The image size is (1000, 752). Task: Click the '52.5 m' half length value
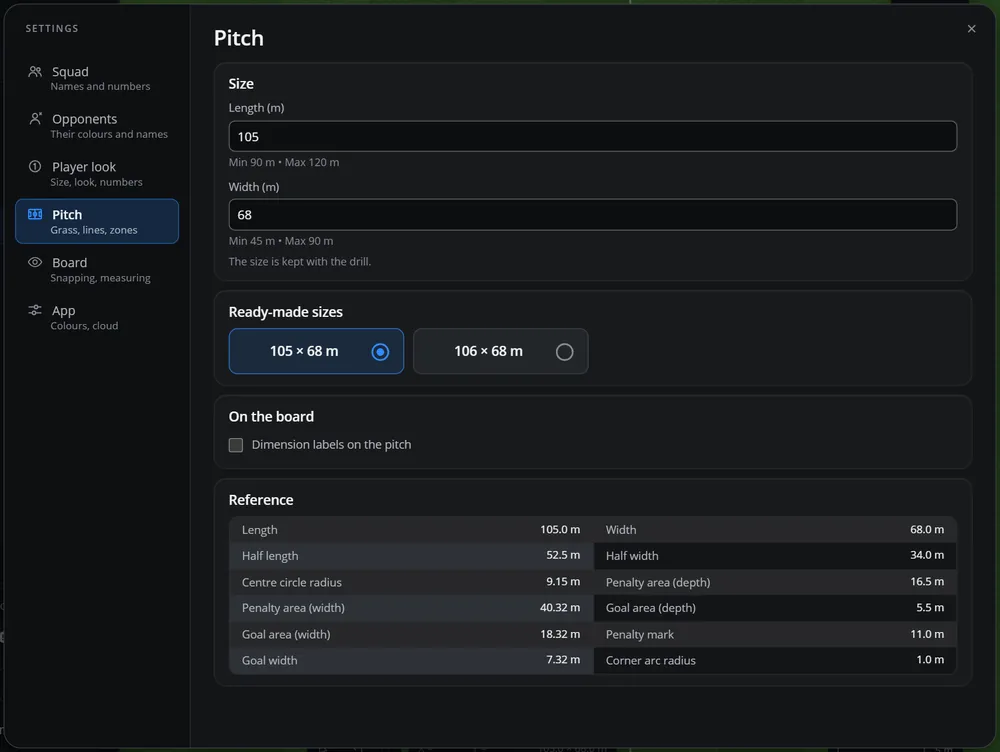coord(563,555)
